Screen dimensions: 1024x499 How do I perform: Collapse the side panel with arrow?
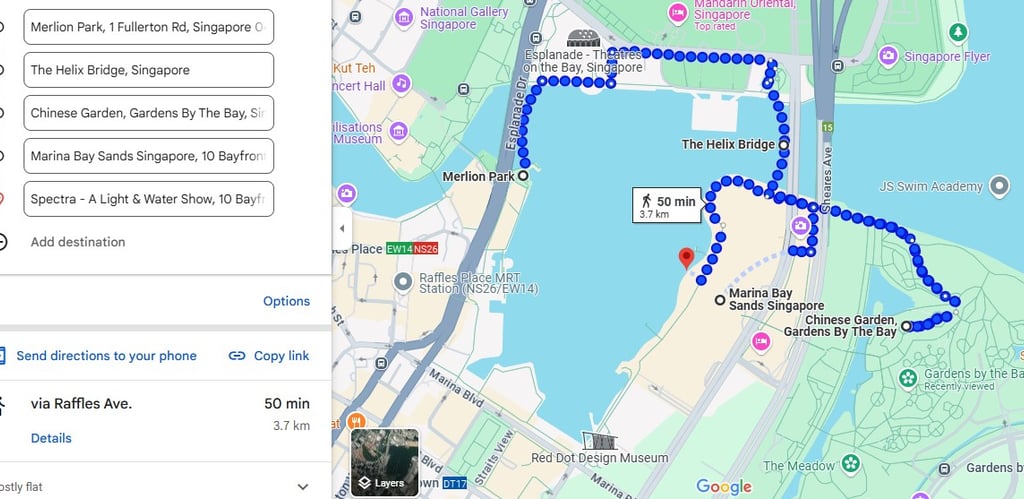coord(342,229)
